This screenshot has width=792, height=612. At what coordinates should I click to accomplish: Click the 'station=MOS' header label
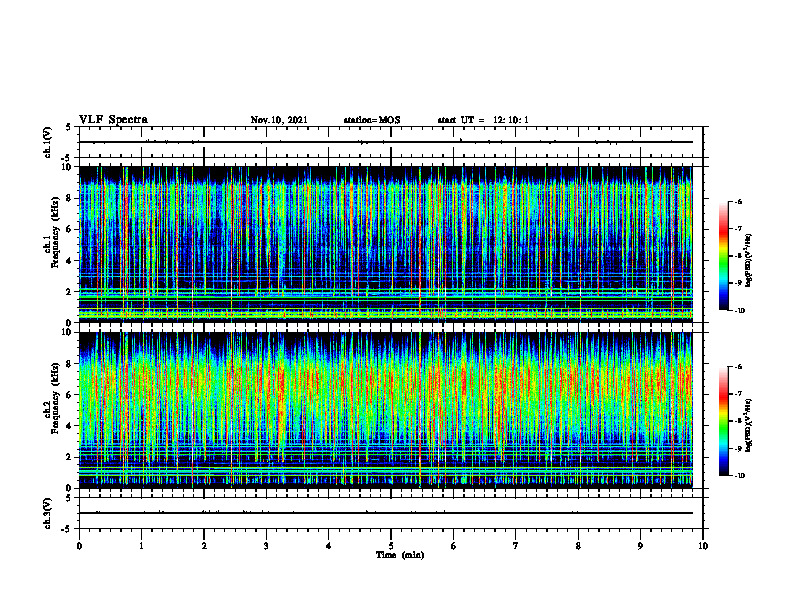click(x=372, y=120)
